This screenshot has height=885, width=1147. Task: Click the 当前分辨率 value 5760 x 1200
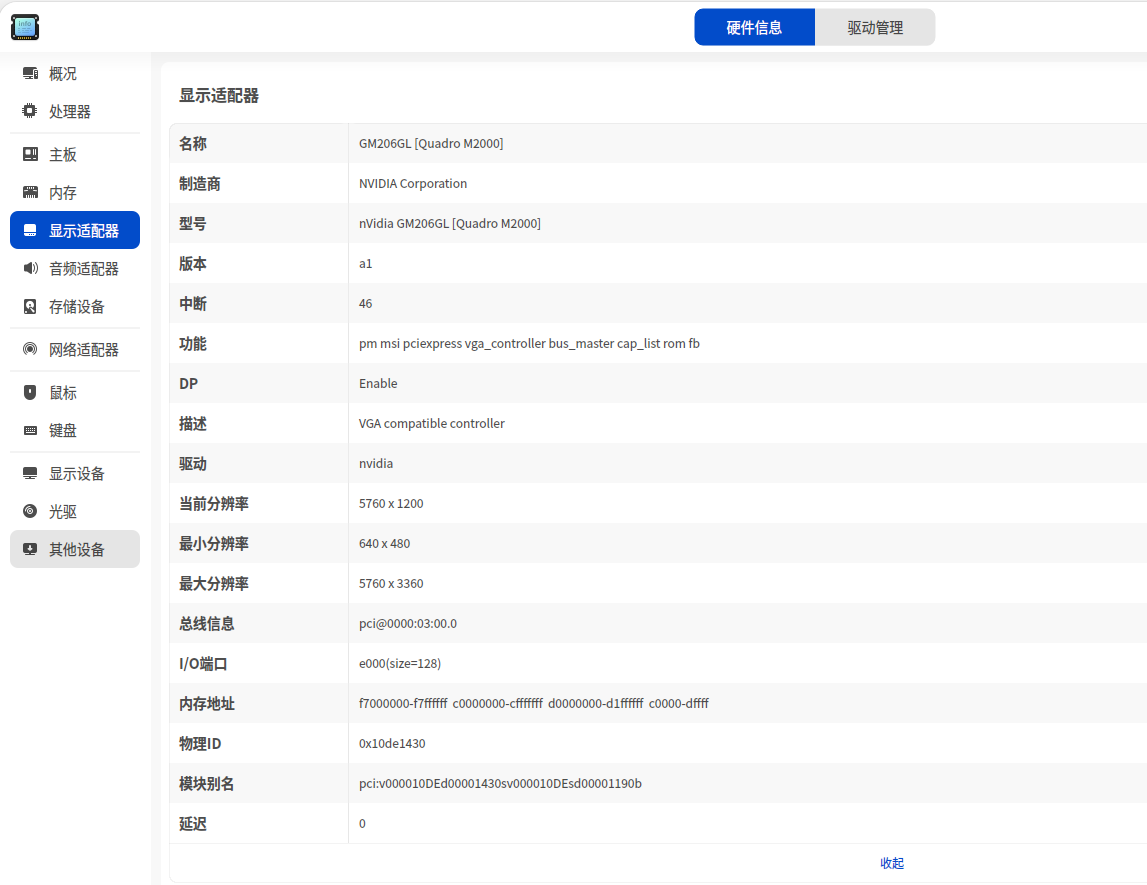coord(391,503)
